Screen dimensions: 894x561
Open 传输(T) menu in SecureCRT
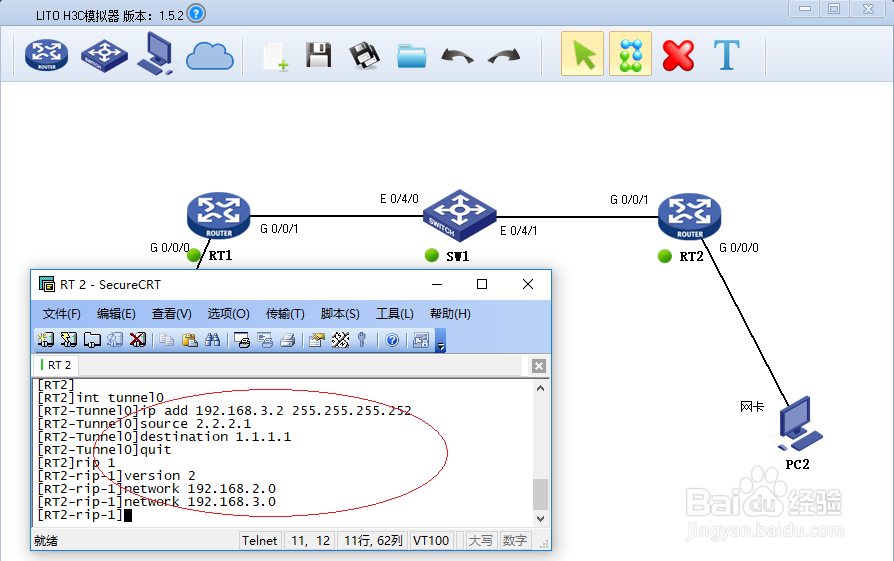pos(285,314)
